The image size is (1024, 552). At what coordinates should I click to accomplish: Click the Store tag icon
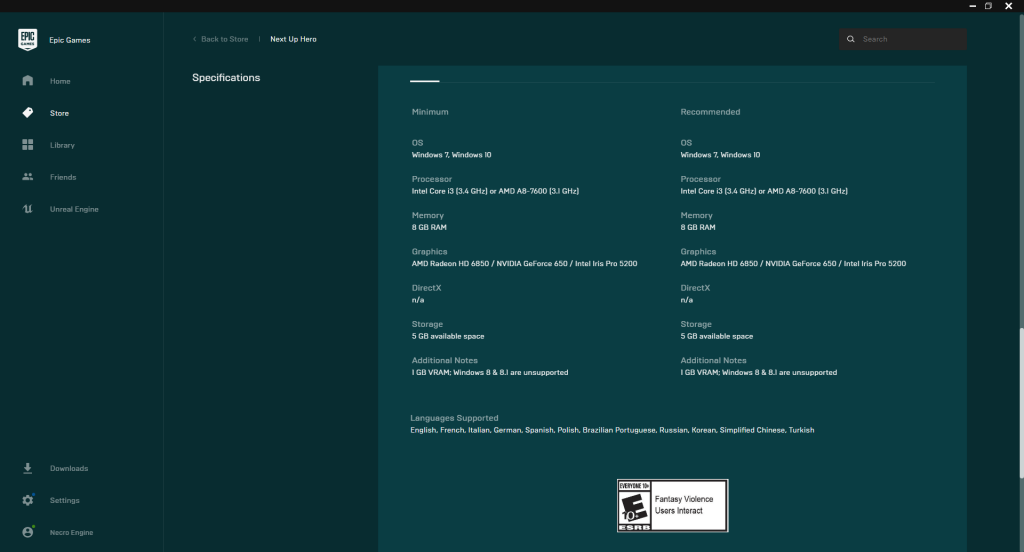coord(27,112)
